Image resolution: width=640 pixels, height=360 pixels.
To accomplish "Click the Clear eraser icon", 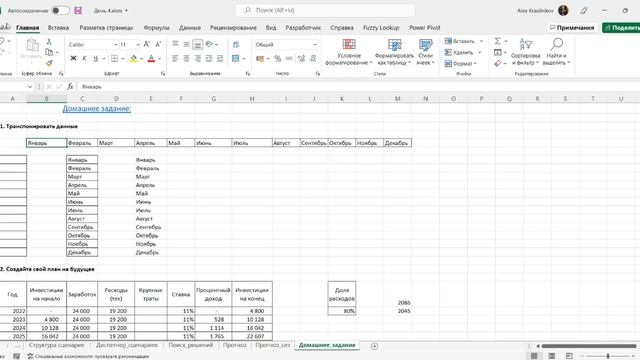I will tap(498, 63).
